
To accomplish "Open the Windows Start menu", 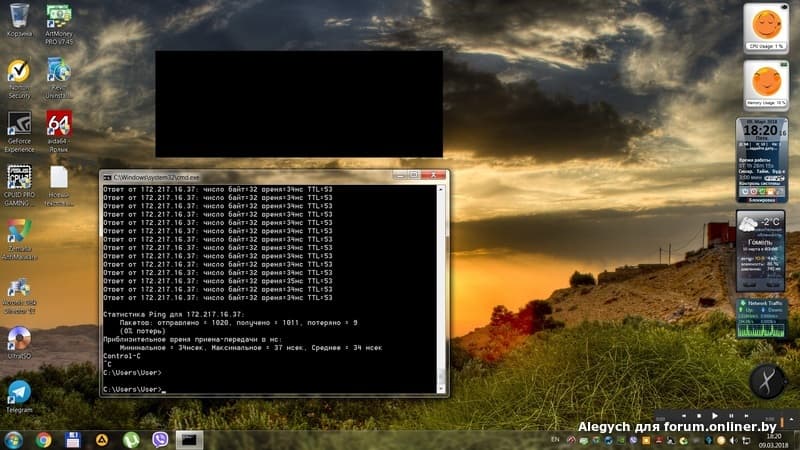I will click(14, 439).
